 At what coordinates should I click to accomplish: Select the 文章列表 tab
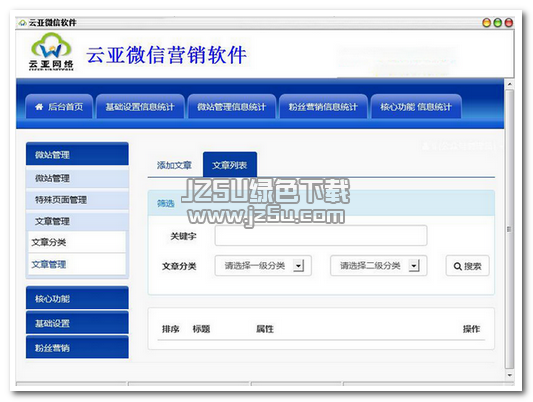pyautogui.click(x=230, y=165)
